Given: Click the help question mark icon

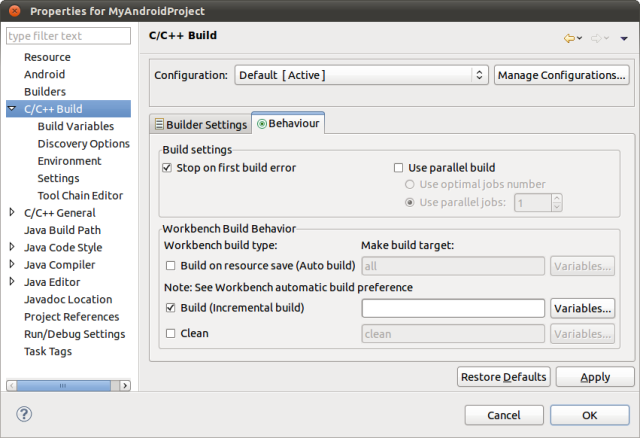Looking at the screenshot, I should point(25,414).
